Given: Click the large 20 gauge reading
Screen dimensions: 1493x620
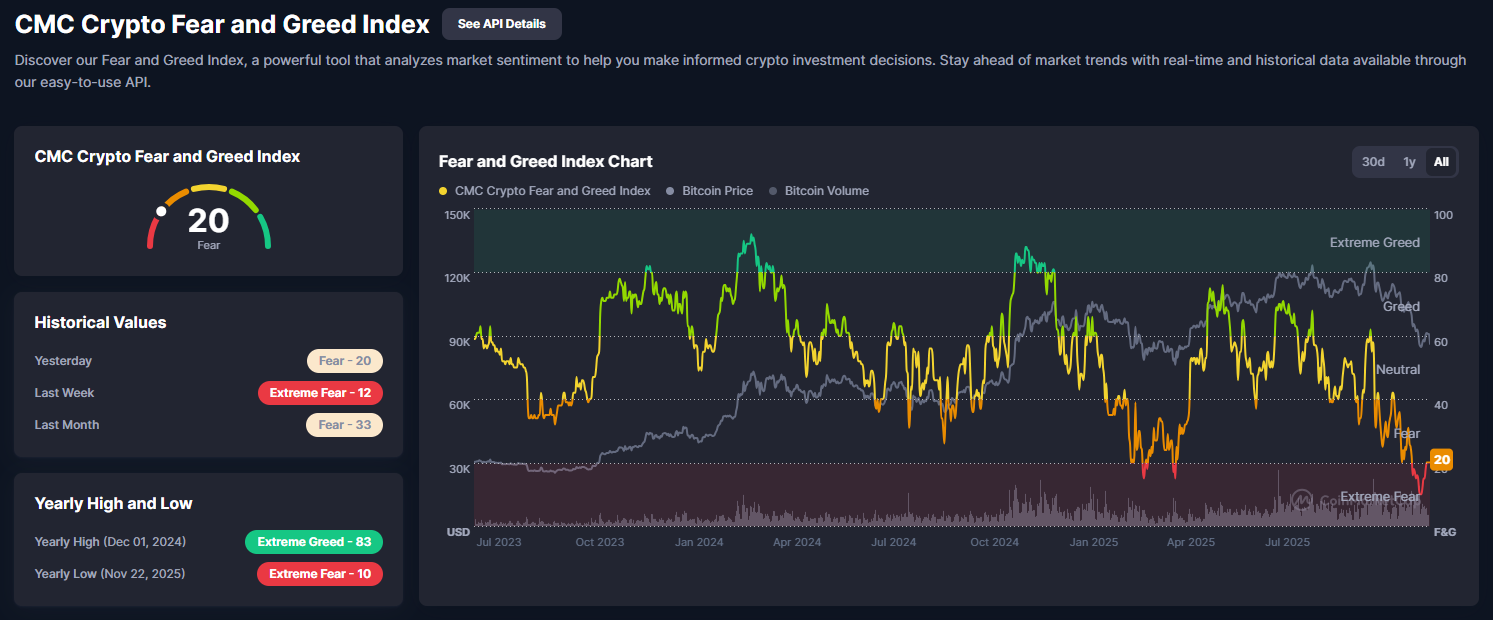Looking at the screenshot, I should coord(208,220).
